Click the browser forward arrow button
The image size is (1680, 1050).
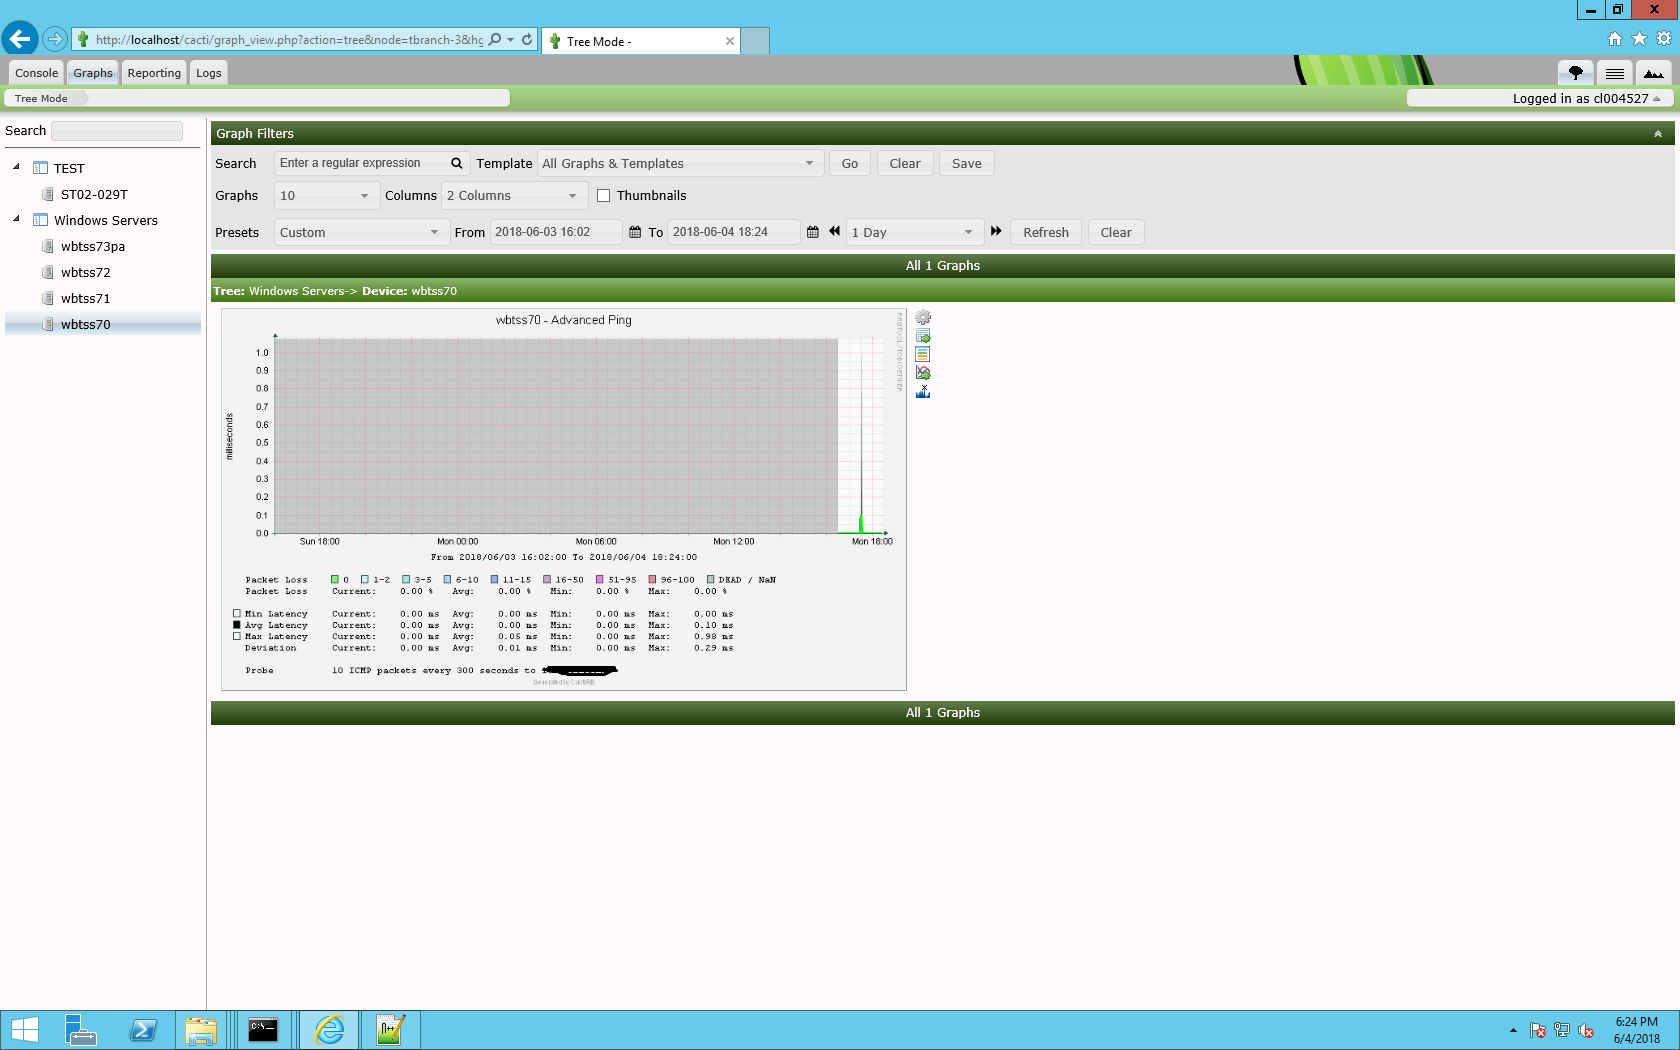point(54,40)
